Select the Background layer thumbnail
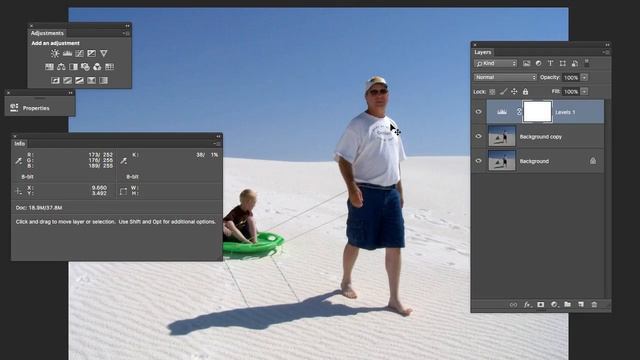Viewport: 640px width, 360px height. (502, 161)
